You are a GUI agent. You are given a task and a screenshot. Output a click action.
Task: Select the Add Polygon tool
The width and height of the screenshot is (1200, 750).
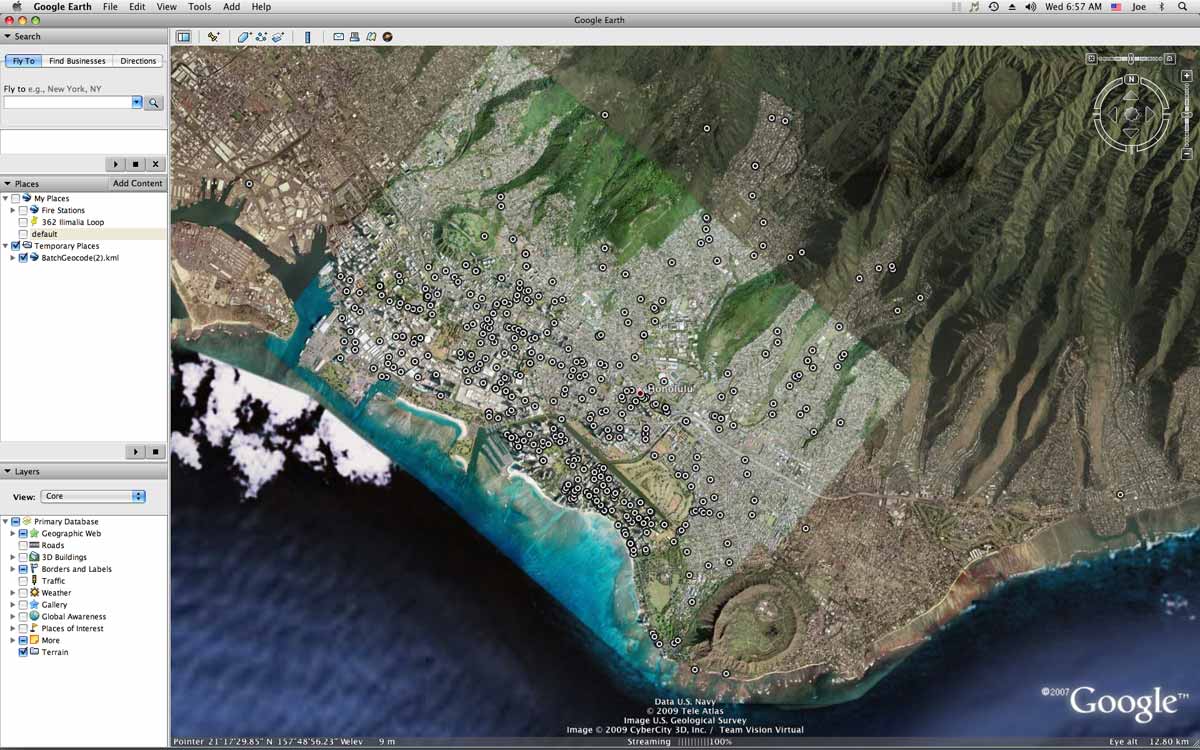244,37
